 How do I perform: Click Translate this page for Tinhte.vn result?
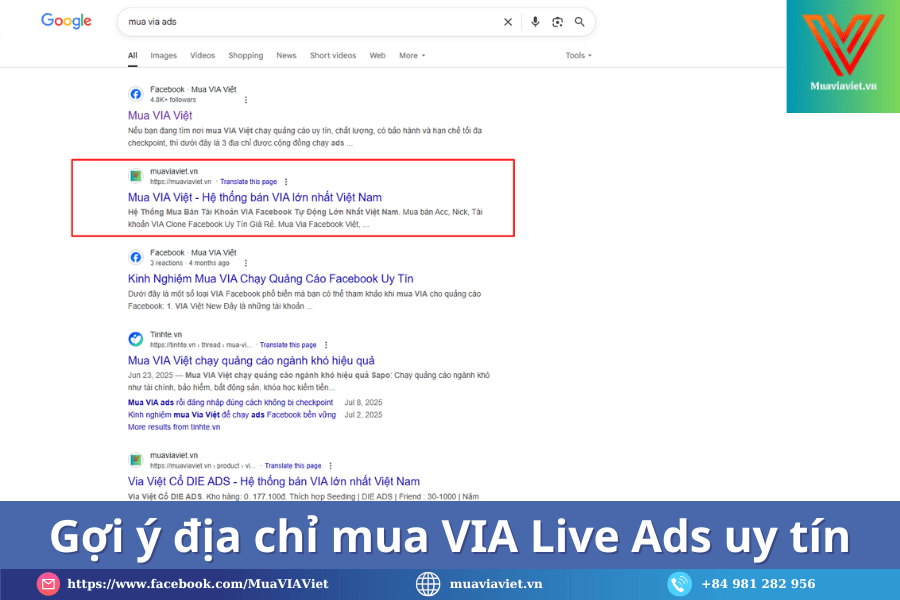[288, 344]
